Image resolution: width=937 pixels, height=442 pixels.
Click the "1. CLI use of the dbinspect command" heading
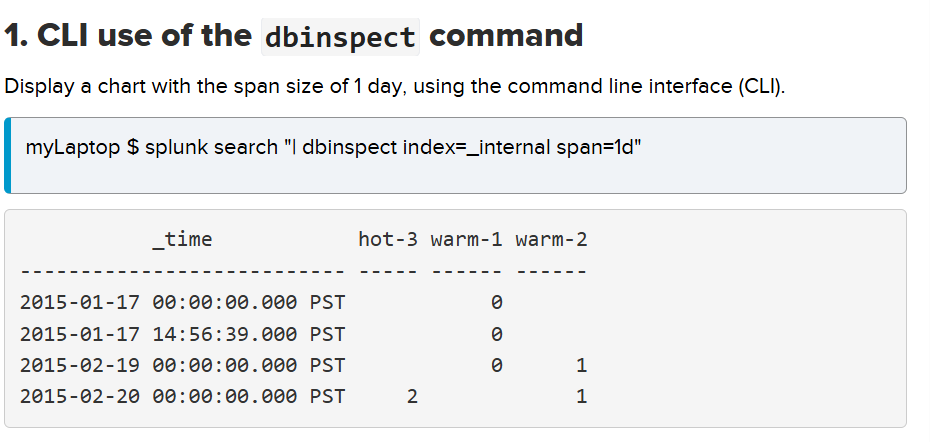click(293, 36)
